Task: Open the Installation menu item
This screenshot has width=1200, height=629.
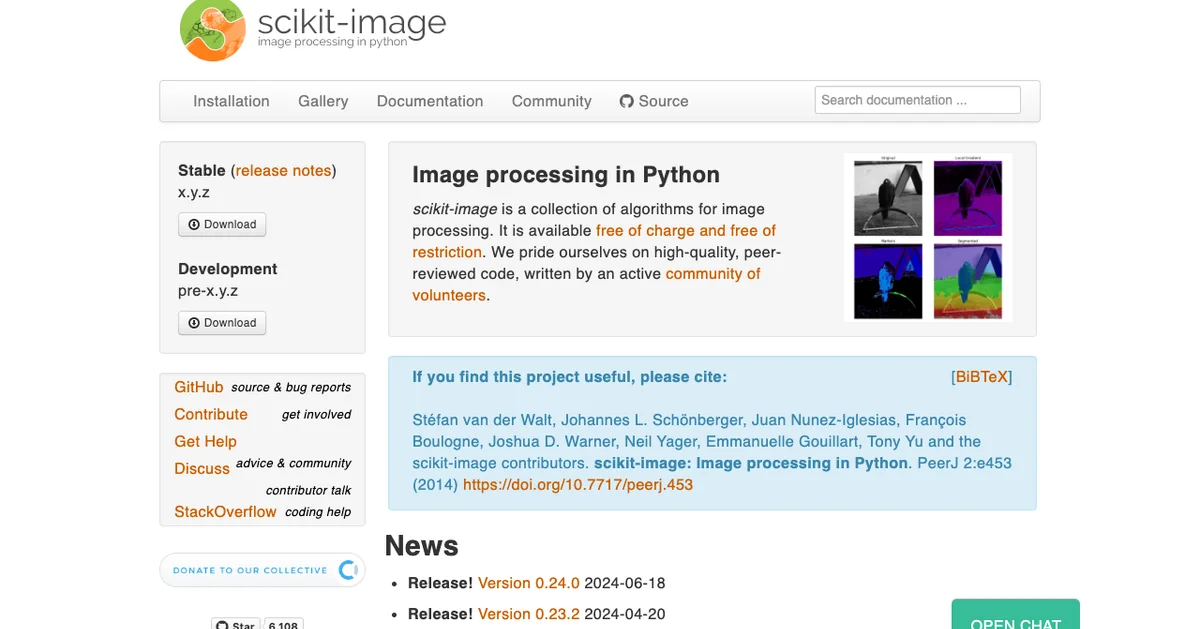Action: (231, 101)
